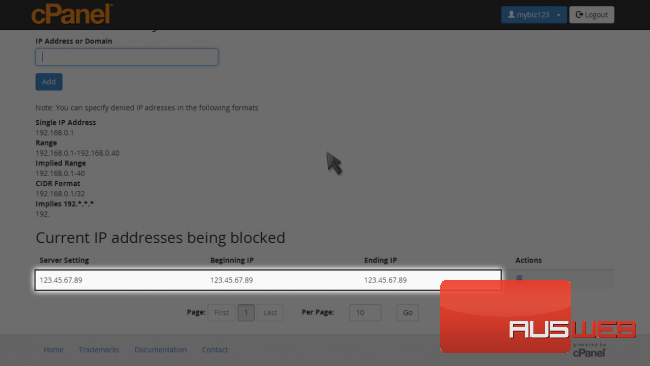Image resolution: width=650 pixels, height=366 pixels.
Task: Open the Documentation footer link
Action: [x=160, y=349]
